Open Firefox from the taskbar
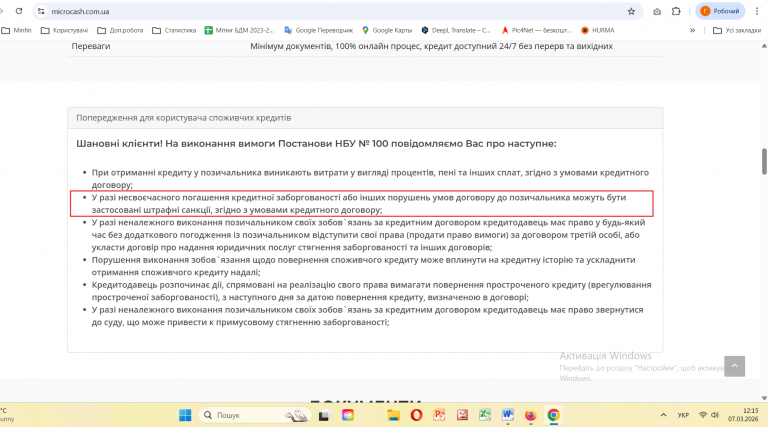Image resolution: width=768 pixels, height=427 pixels. (530, 415)
